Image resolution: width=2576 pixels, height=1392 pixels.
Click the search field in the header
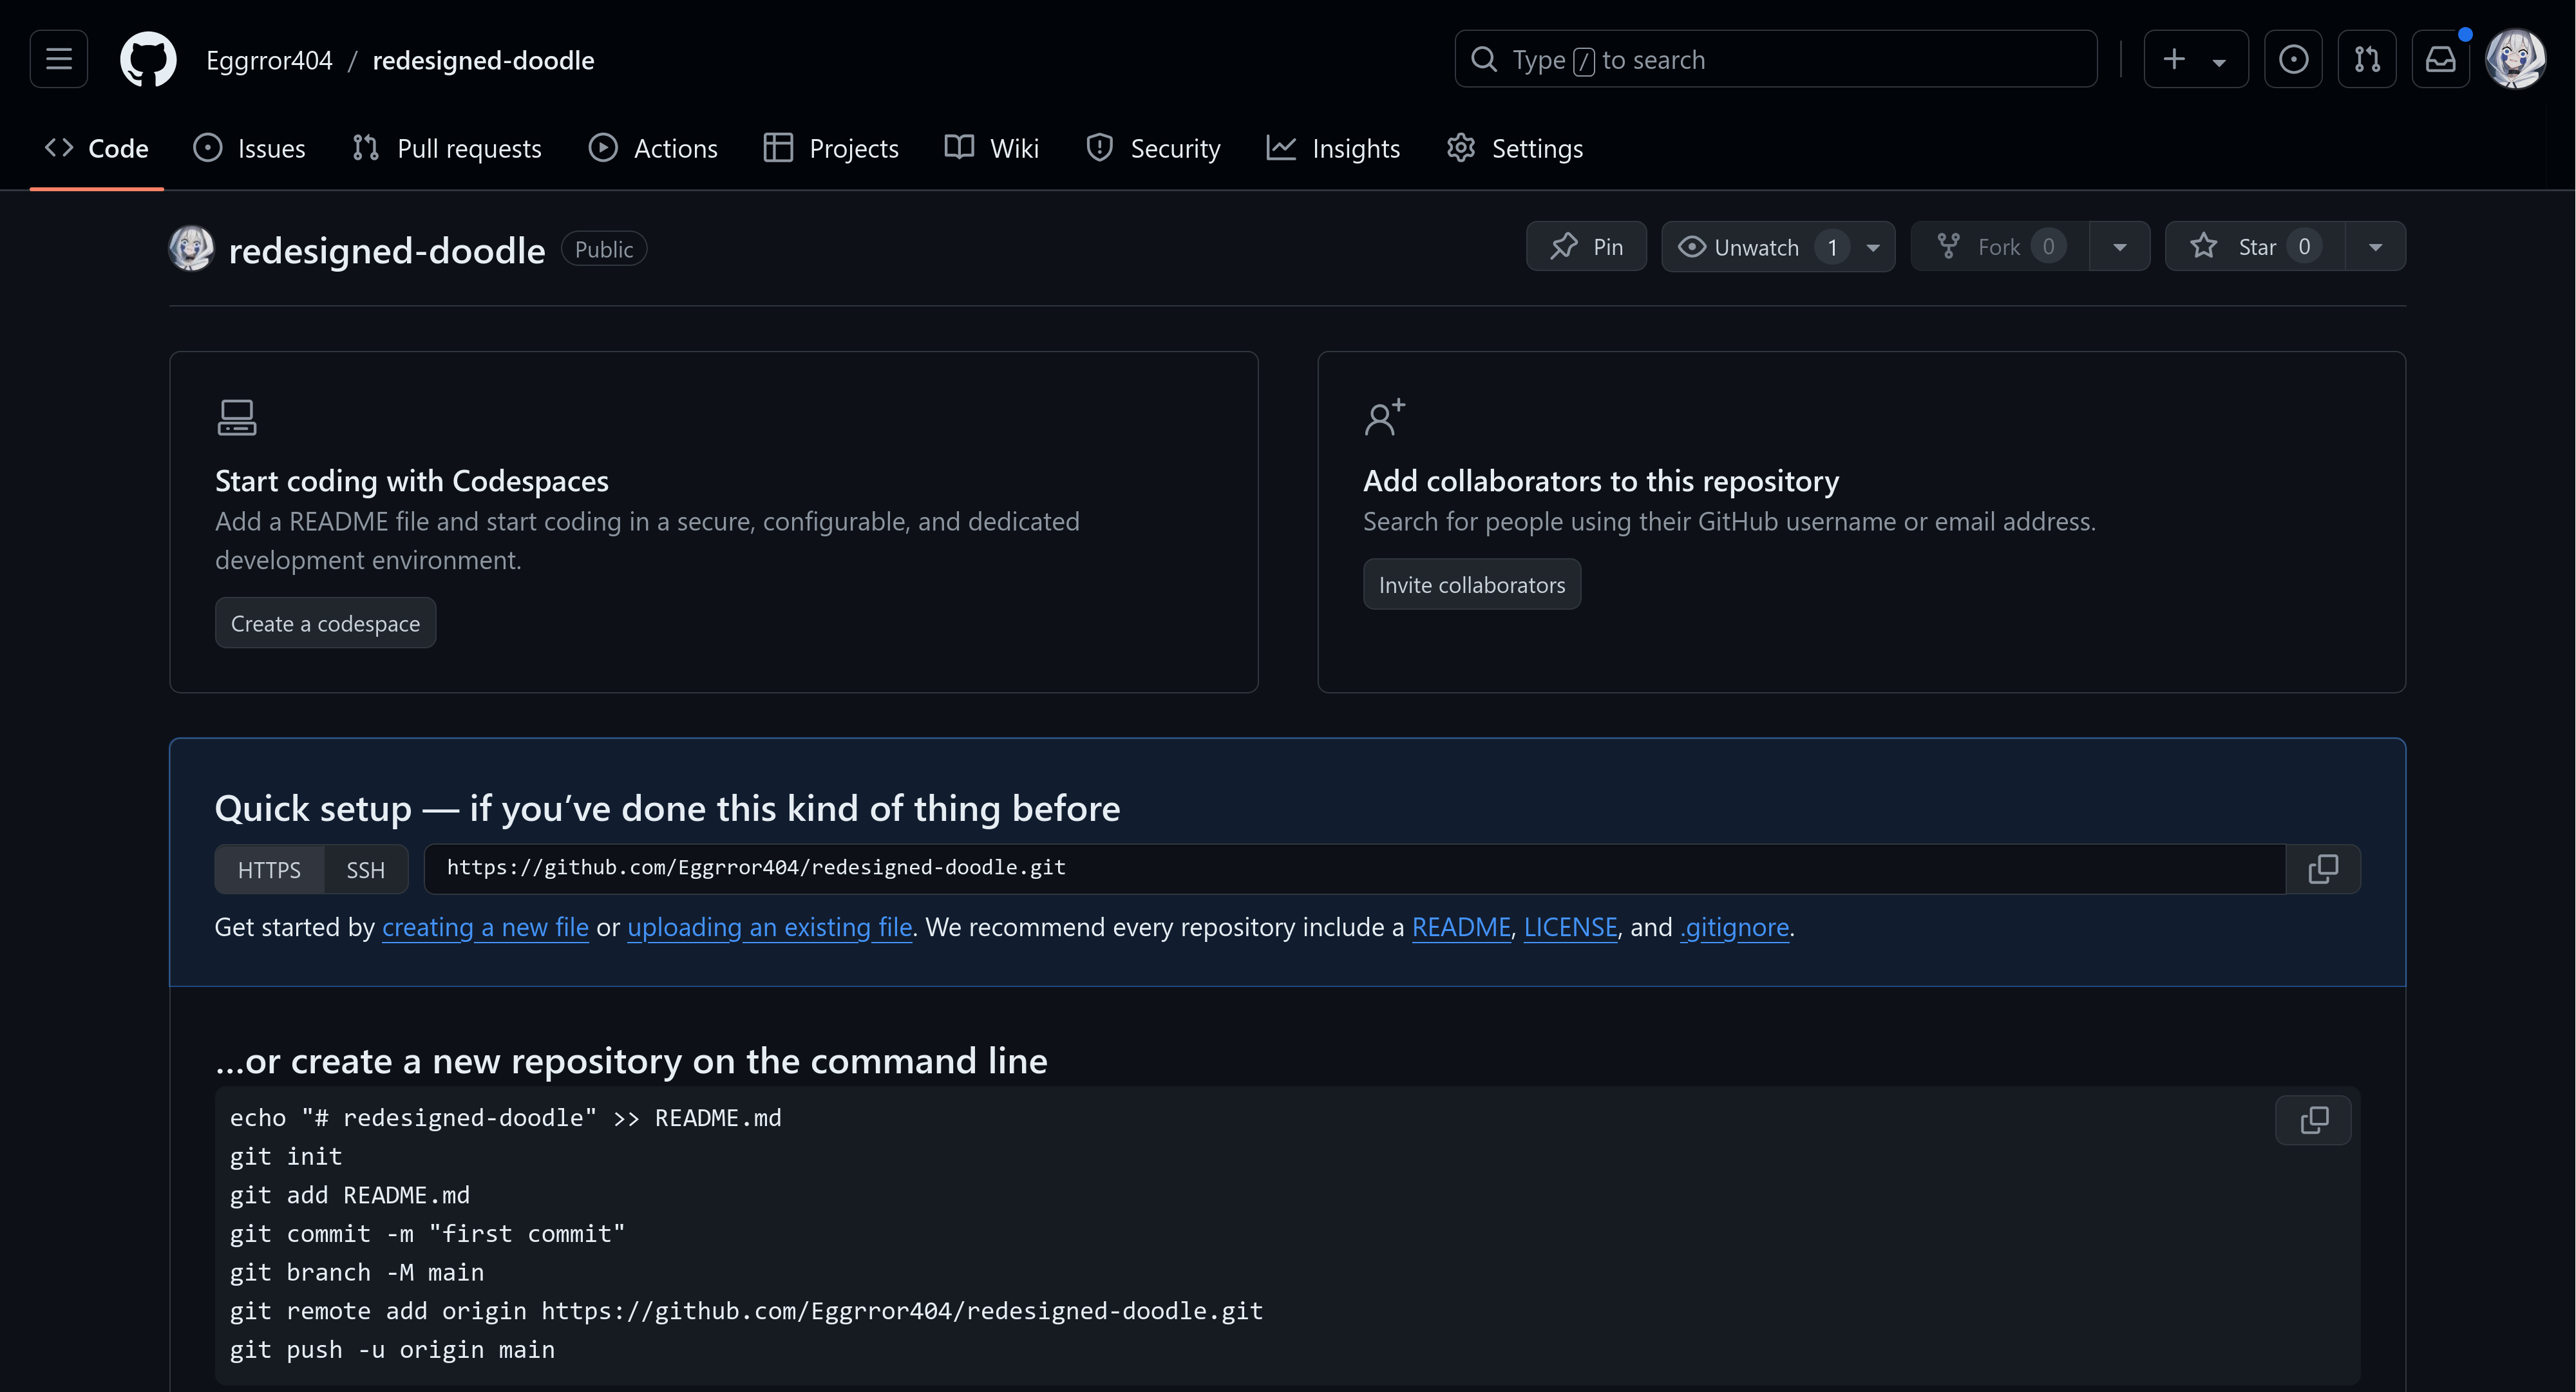1775,59
